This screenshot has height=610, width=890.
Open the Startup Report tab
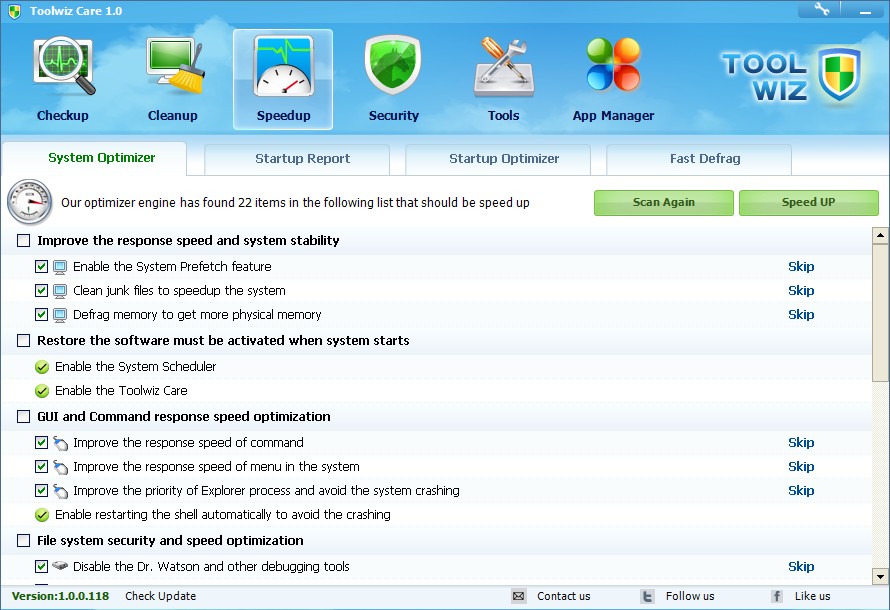[297, 159]
